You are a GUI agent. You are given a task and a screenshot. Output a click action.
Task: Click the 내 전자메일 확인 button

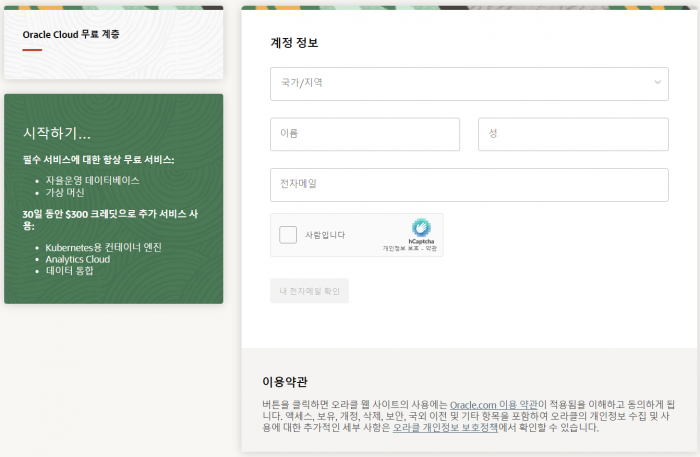click(x=309, y=291)
